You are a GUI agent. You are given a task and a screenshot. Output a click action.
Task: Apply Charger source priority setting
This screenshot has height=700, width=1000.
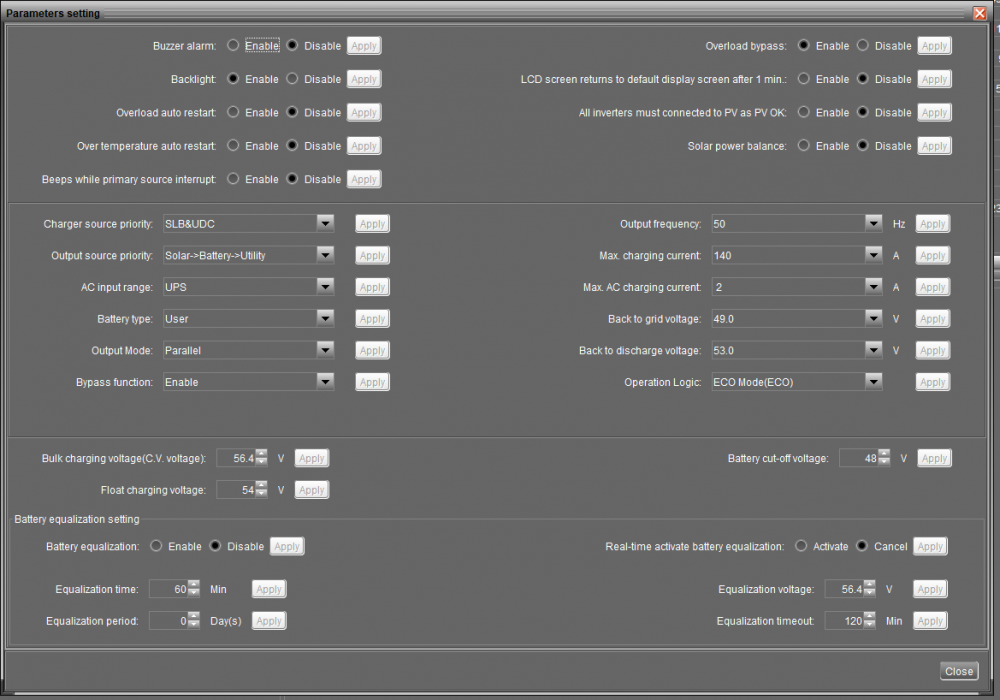tap(372, 224)
